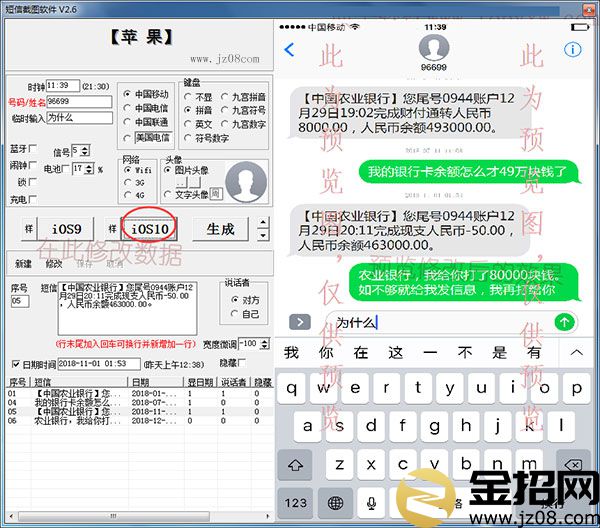The image size is (600, 528).
Task: Select 英文 keyboard option
Action: click(x=198, y=124)
